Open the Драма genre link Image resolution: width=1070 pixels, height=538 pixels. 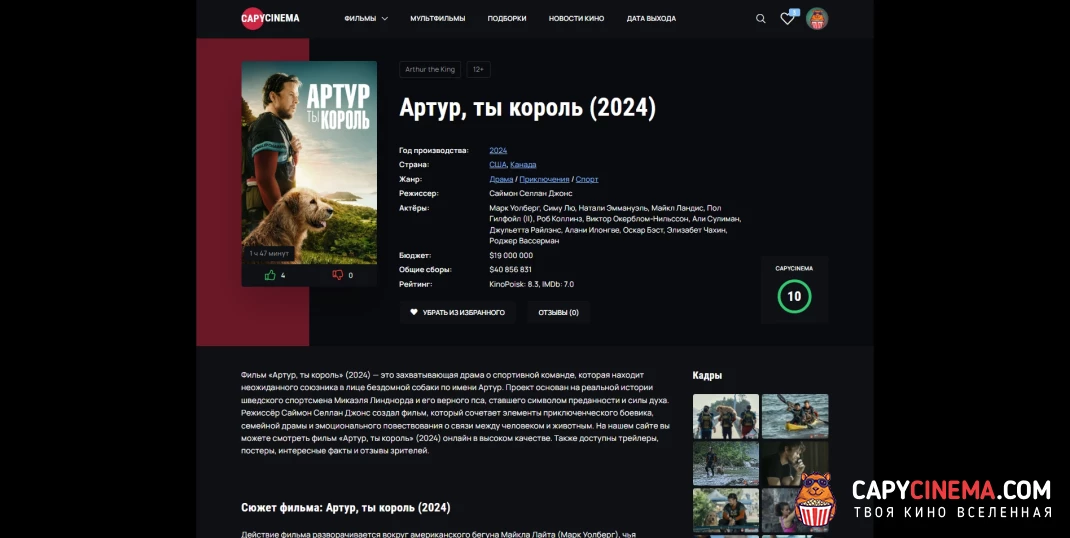[501, 179]
